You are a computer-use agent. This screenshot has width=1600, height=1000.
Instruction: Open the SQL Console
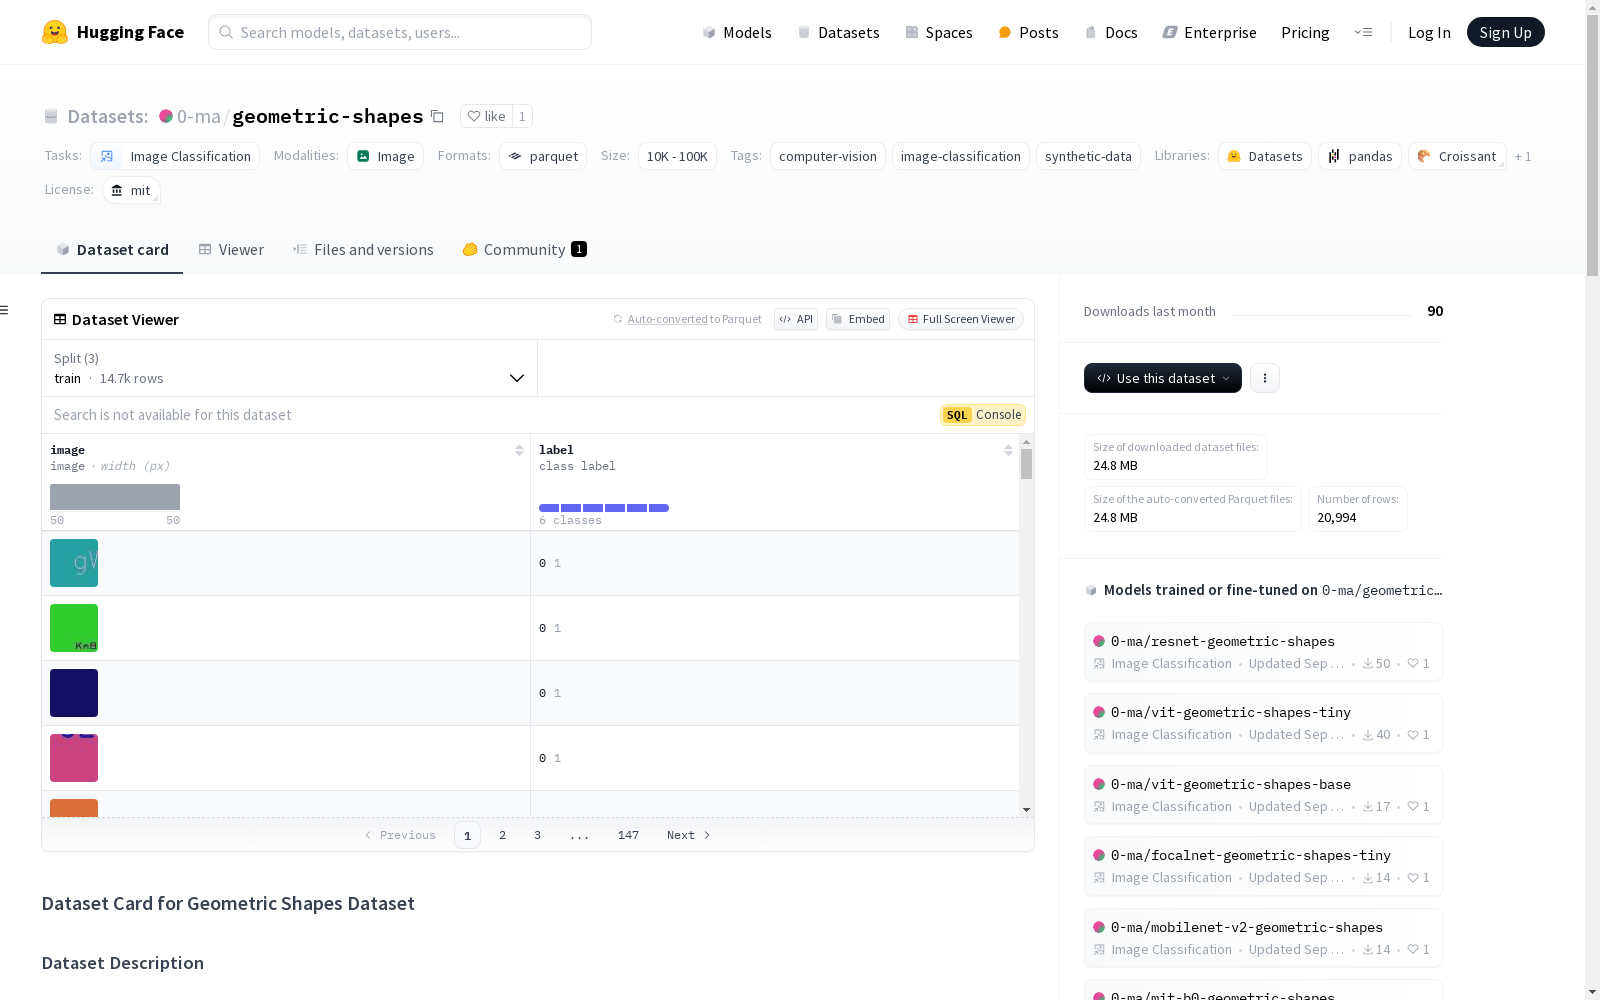[x=983, y=415]
